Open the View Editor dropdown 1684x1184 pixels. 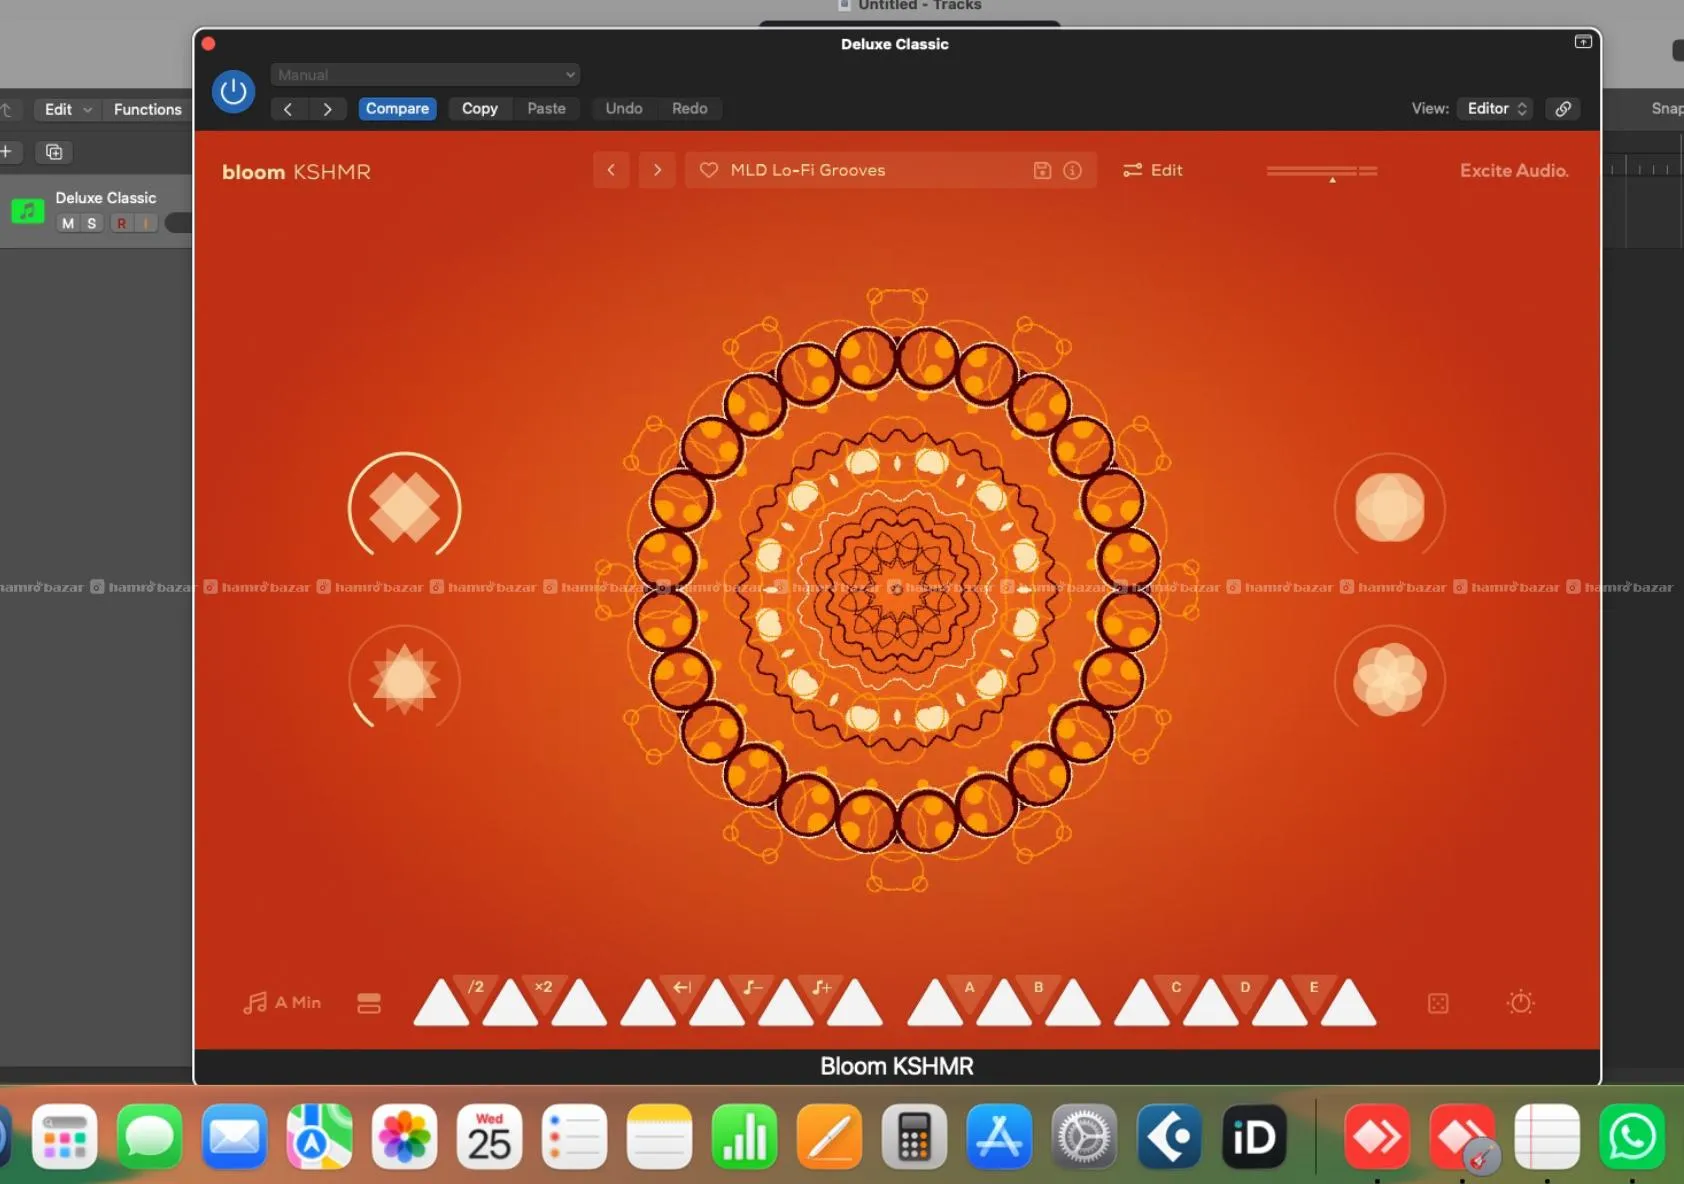(1496, 109)
